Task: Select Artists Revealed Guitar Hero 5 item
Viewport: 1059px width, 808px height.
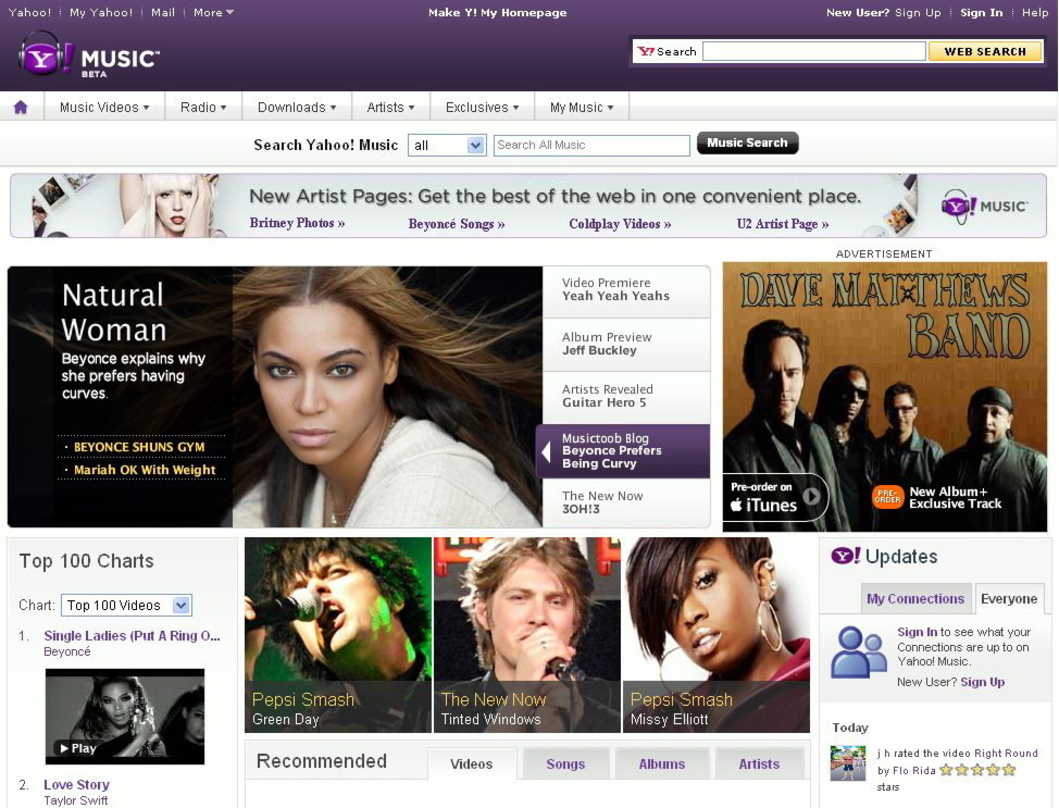Action: point(626,397)
